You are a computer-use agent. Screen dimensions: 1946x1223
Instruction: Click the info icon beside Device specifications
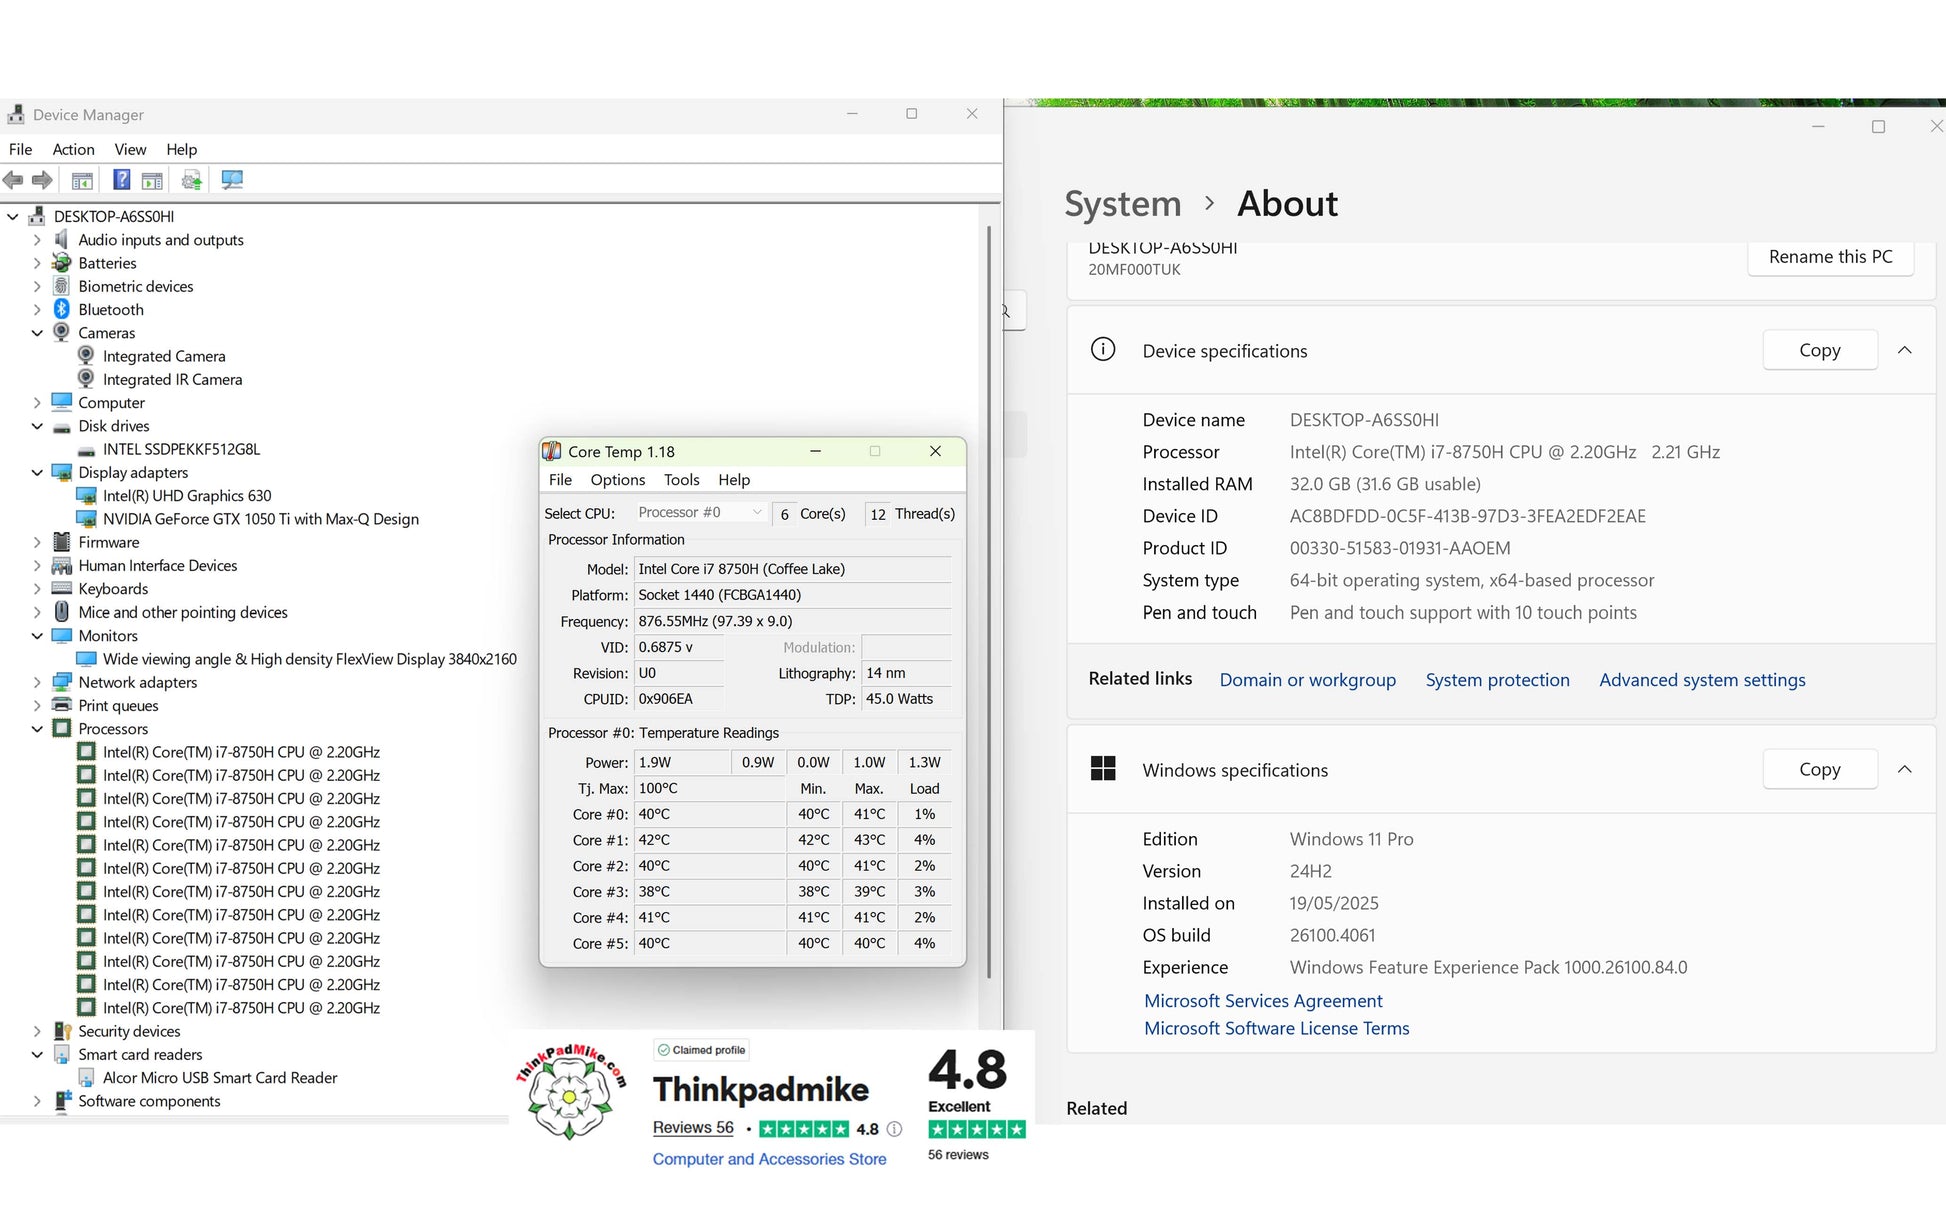1103,349
